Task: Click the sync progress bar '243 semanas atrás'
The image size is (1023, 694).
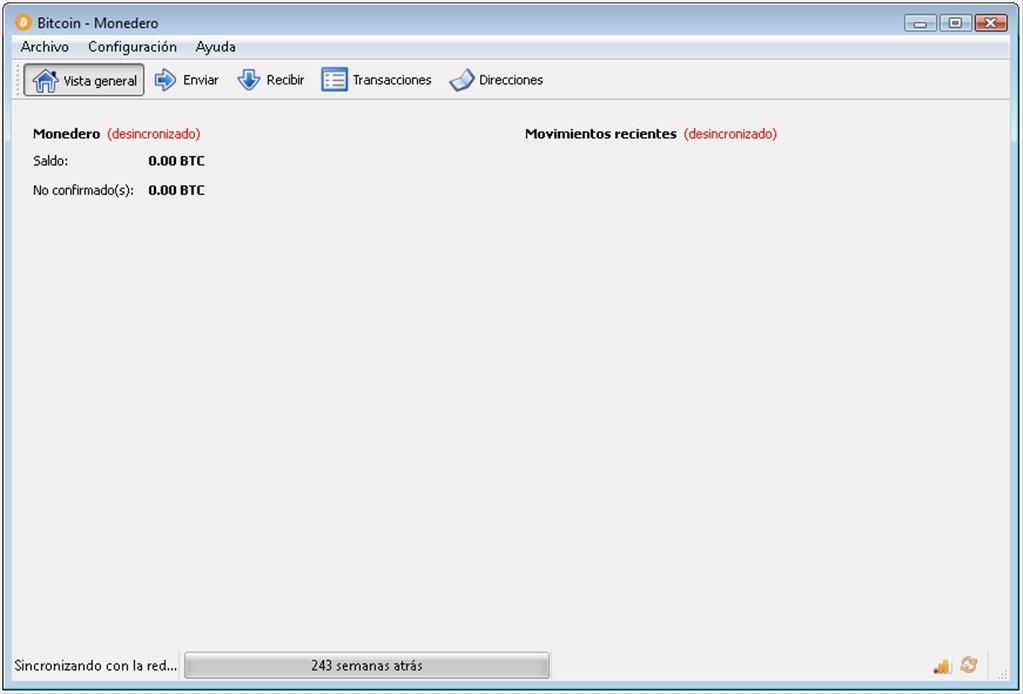Action: (x=367, y=665)
